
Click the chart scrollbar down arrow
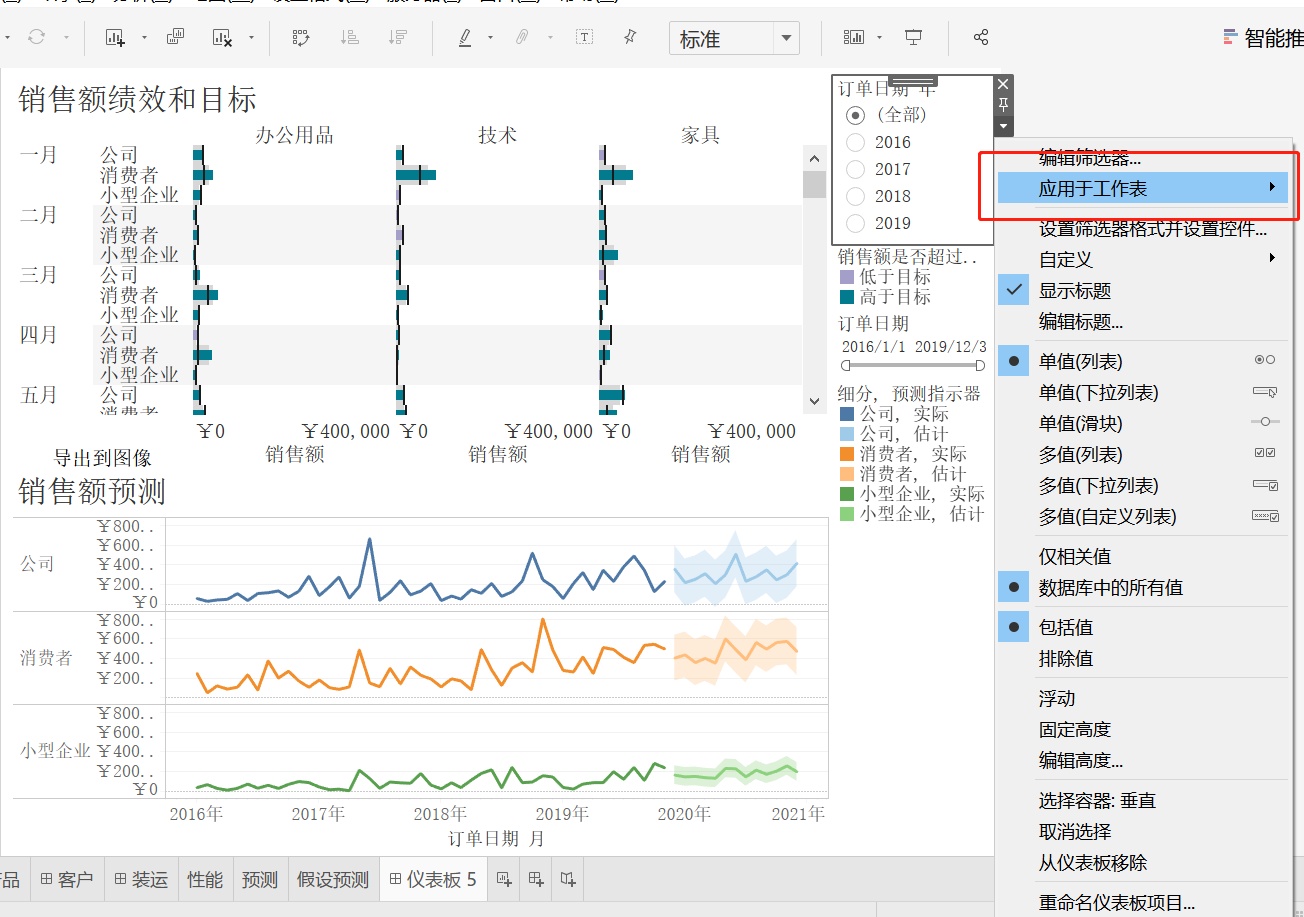pos(814,401)
